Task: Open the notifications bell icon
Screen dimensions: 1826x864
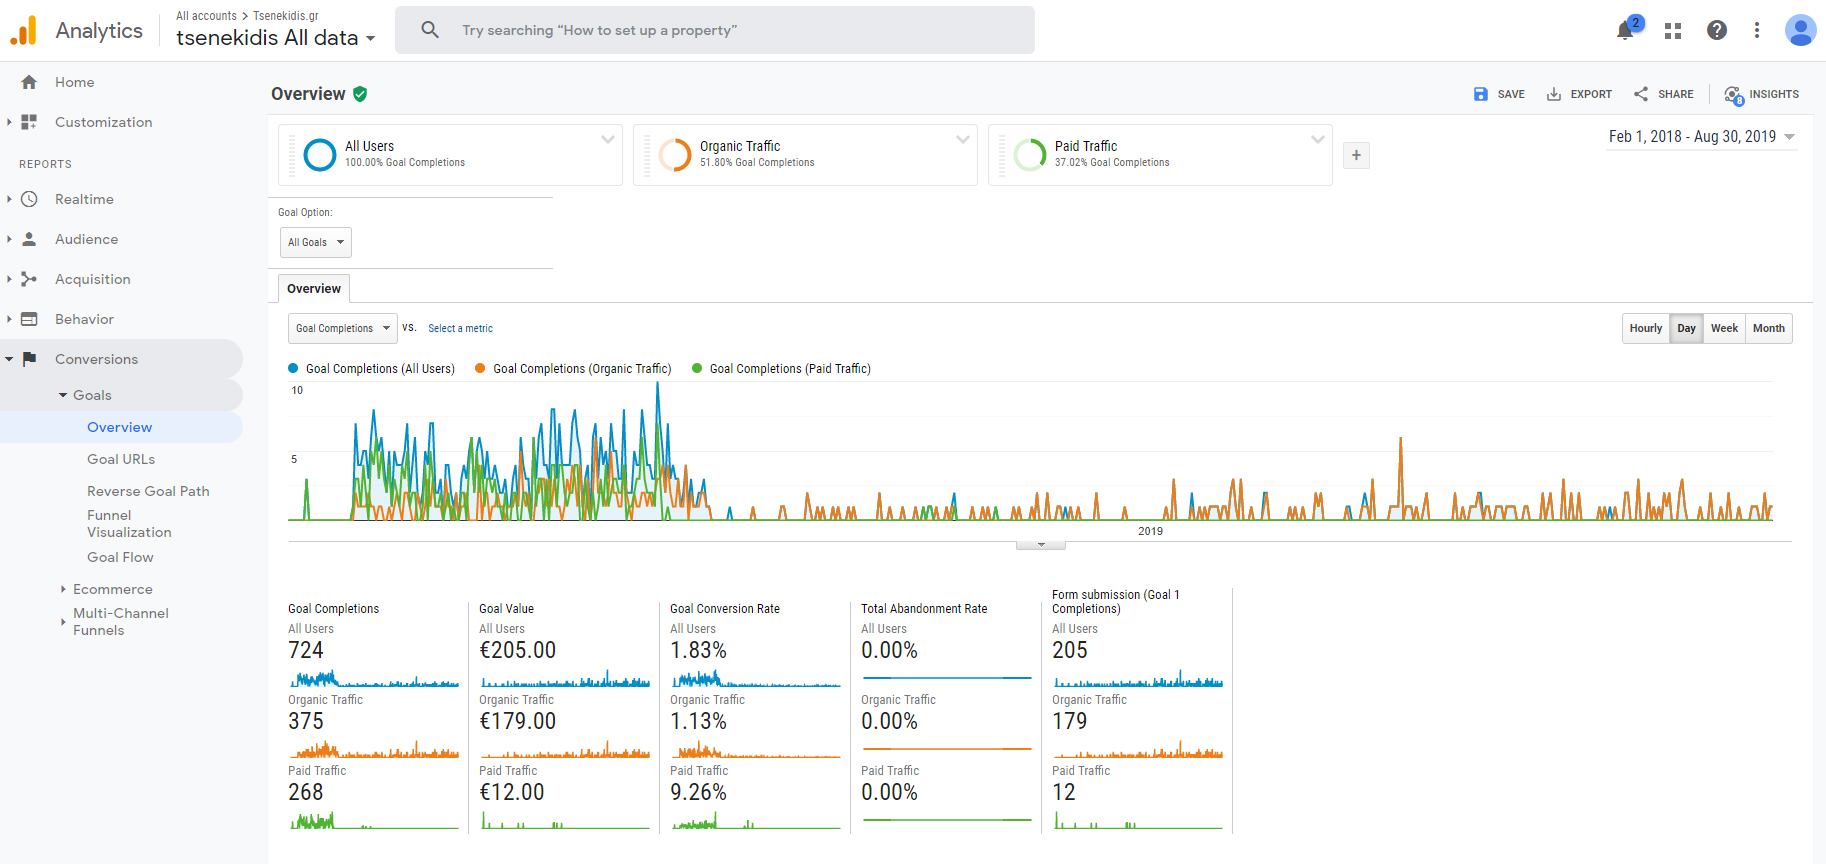Action: (1625, 30)
